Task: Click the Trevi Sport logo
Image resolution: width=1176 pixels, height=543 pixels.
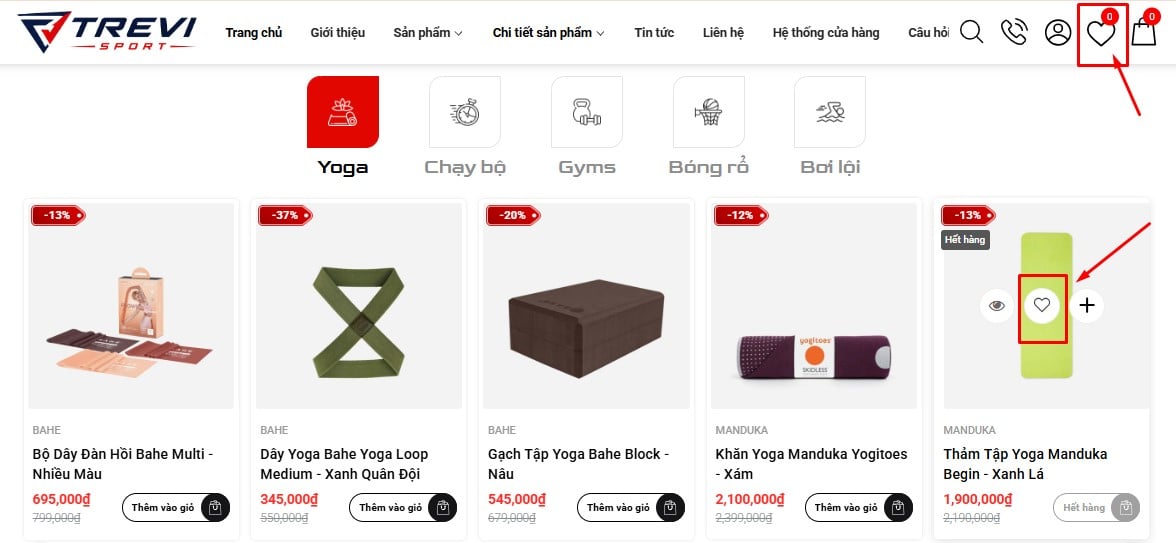Action: click(x=107, y=32)
